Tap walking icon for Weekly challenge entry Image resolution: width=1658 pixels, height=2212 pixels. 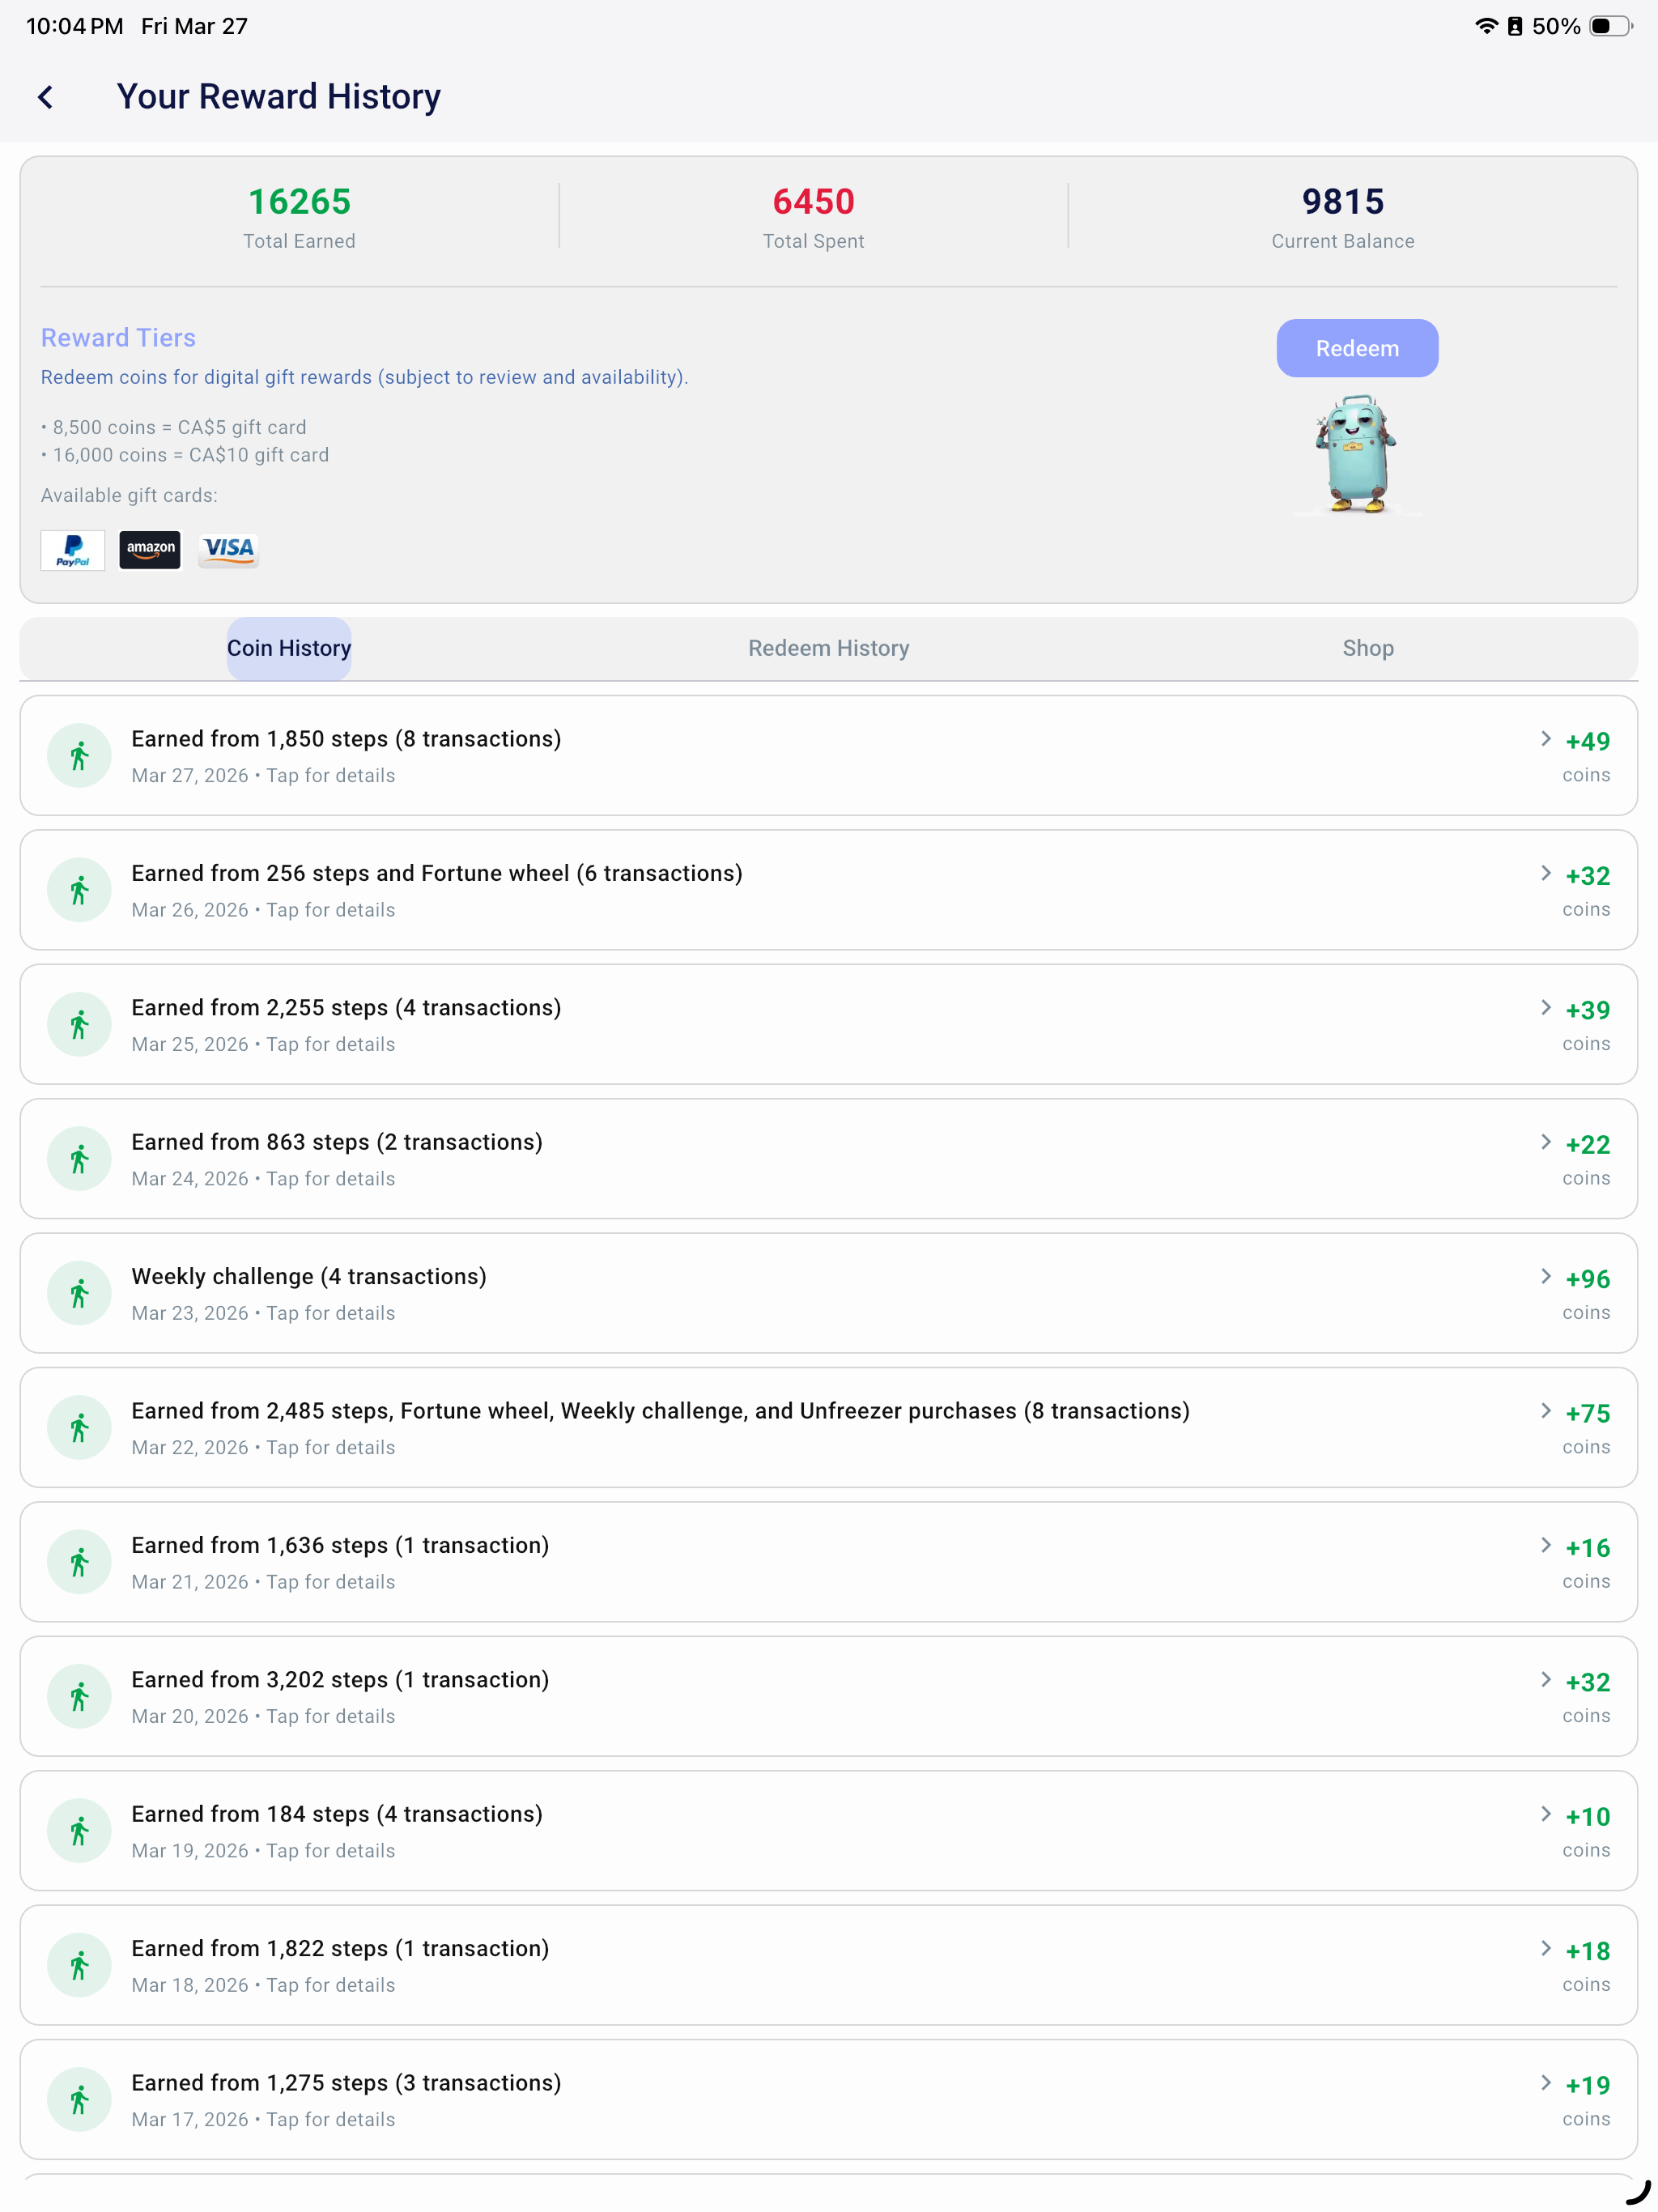[79, 1294]
